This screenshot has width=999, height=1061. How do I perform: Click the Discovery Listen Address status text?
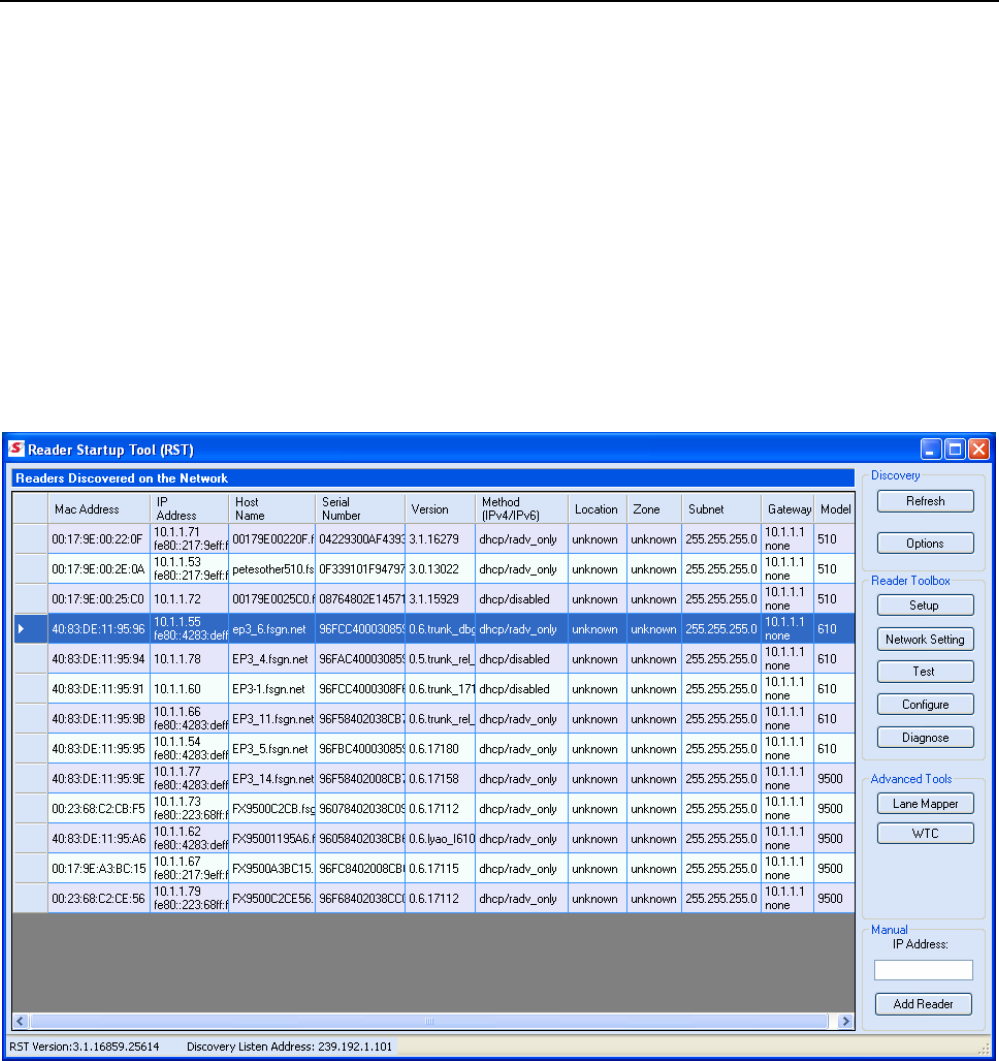(289, 1047)
